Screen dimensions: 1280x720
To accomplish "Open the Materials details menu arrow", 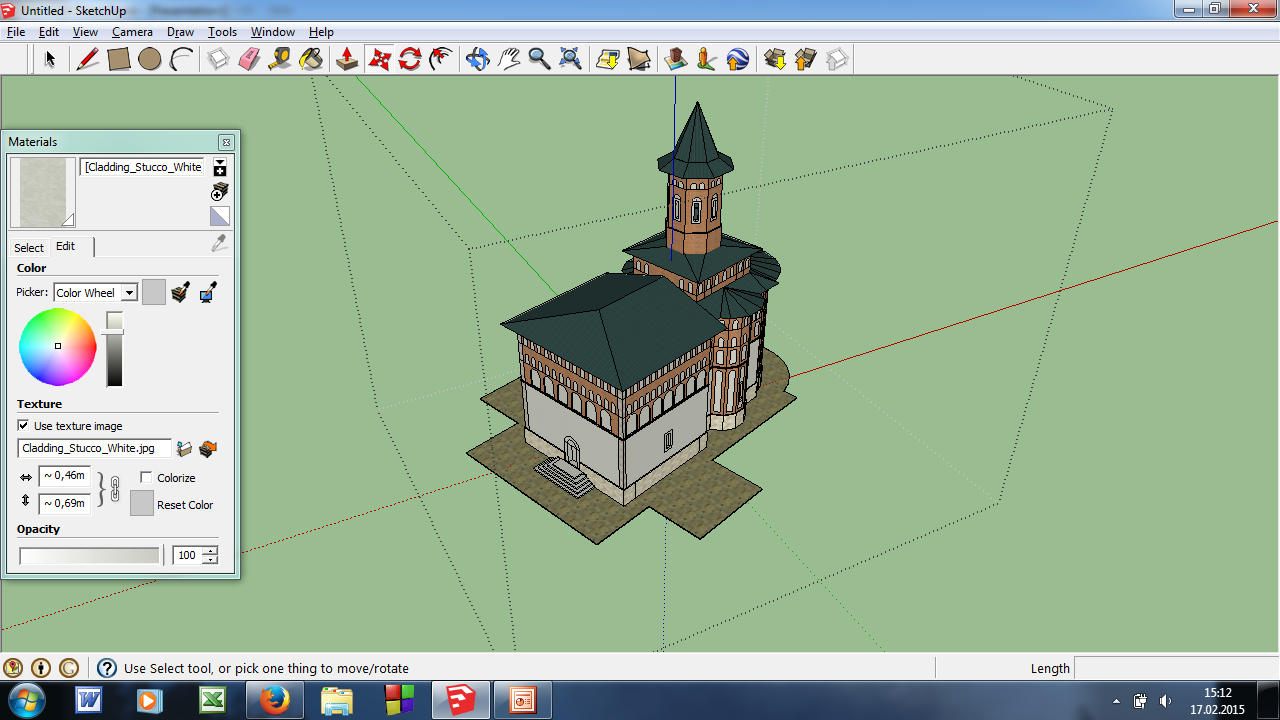I will click(x=220, y=167).
